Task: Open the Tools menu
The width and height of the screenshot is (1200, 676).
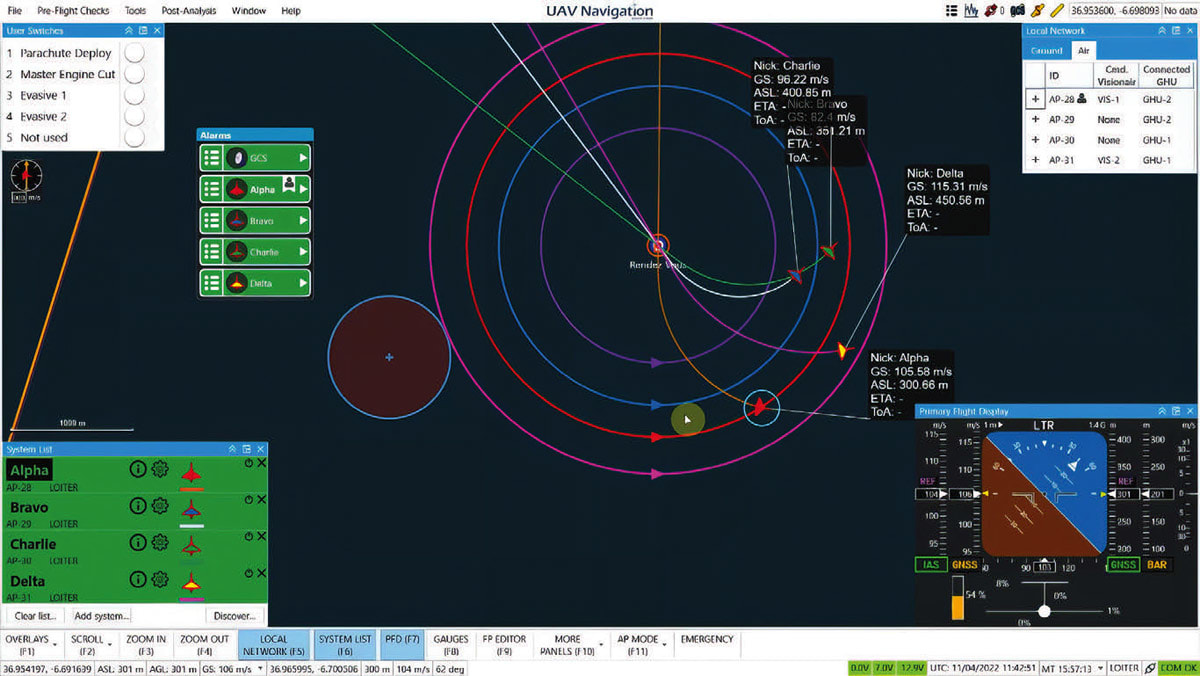Action: click(x=135, y=11)
